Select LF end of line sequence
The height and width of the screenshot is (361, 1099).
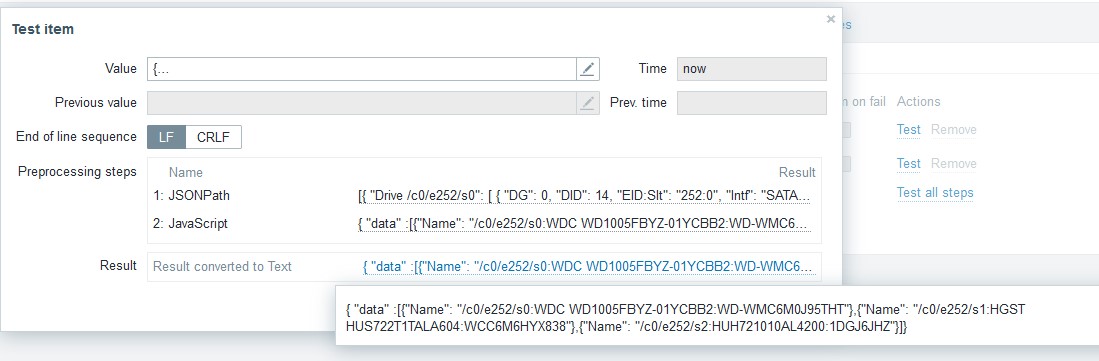[x=166, y=137]
